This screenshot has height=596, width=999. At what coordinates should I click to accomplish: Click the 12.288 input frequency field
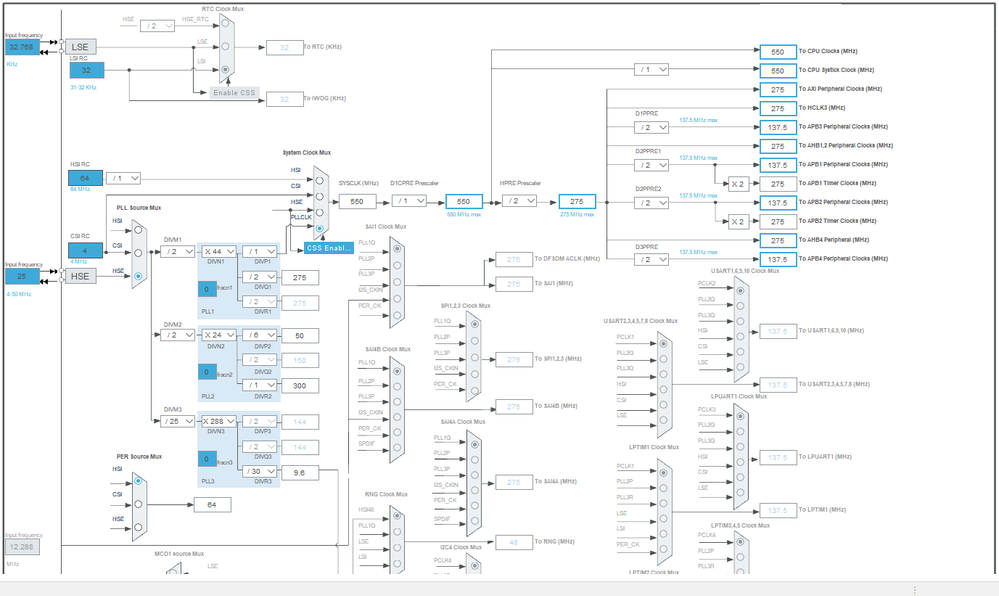(22, 547)
